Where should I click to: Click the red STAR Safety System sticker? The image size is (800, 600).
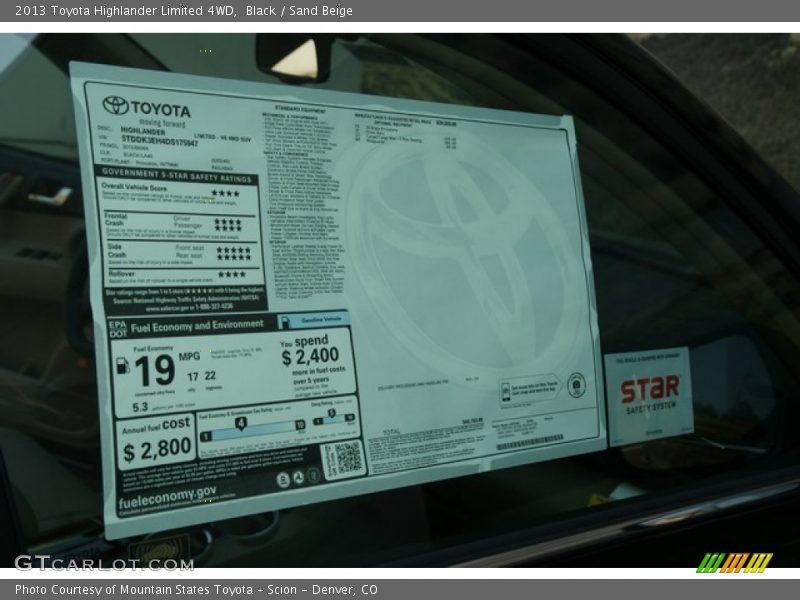(x=648, y=393)
